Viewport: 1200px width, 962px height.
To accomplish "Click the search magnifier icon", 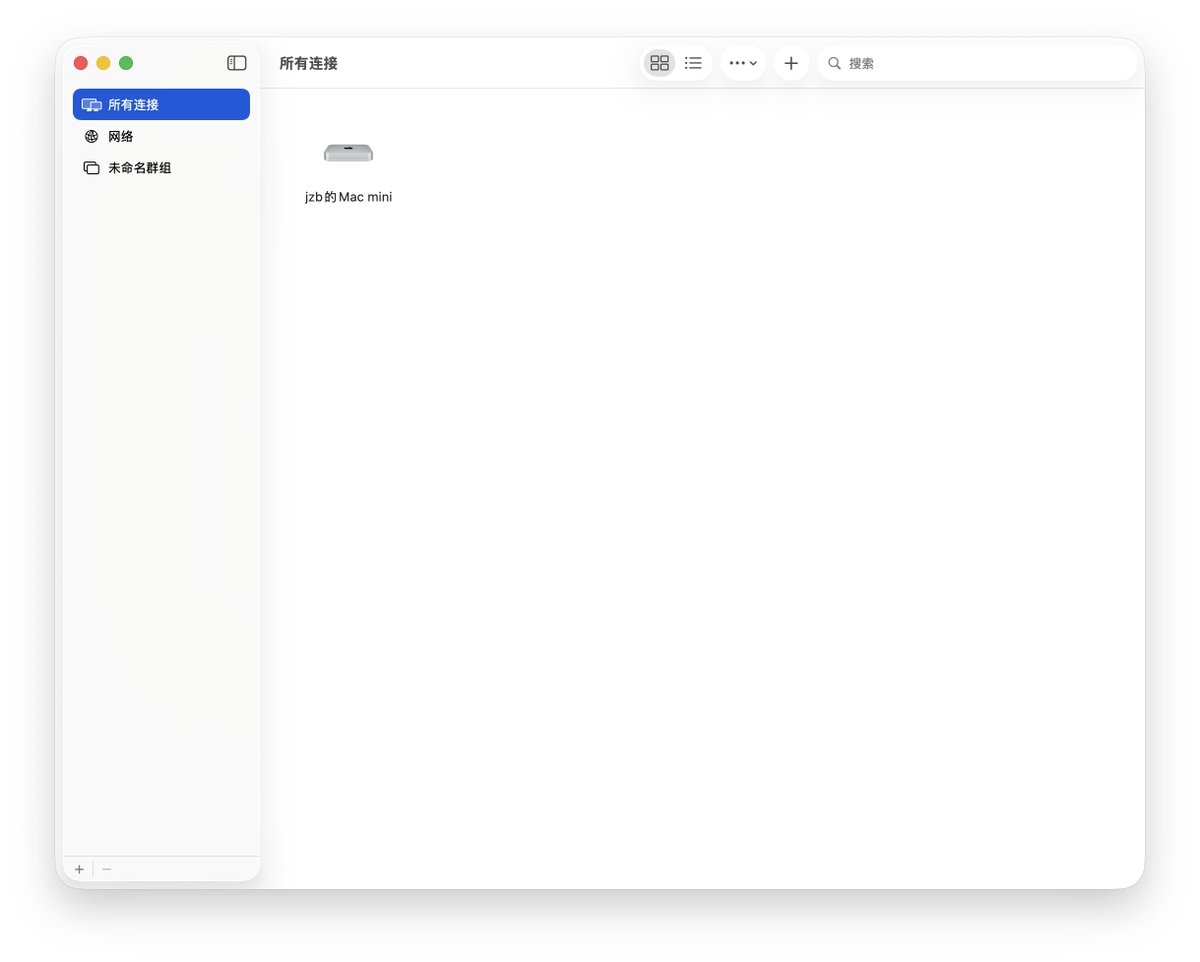I will [834, 63].
